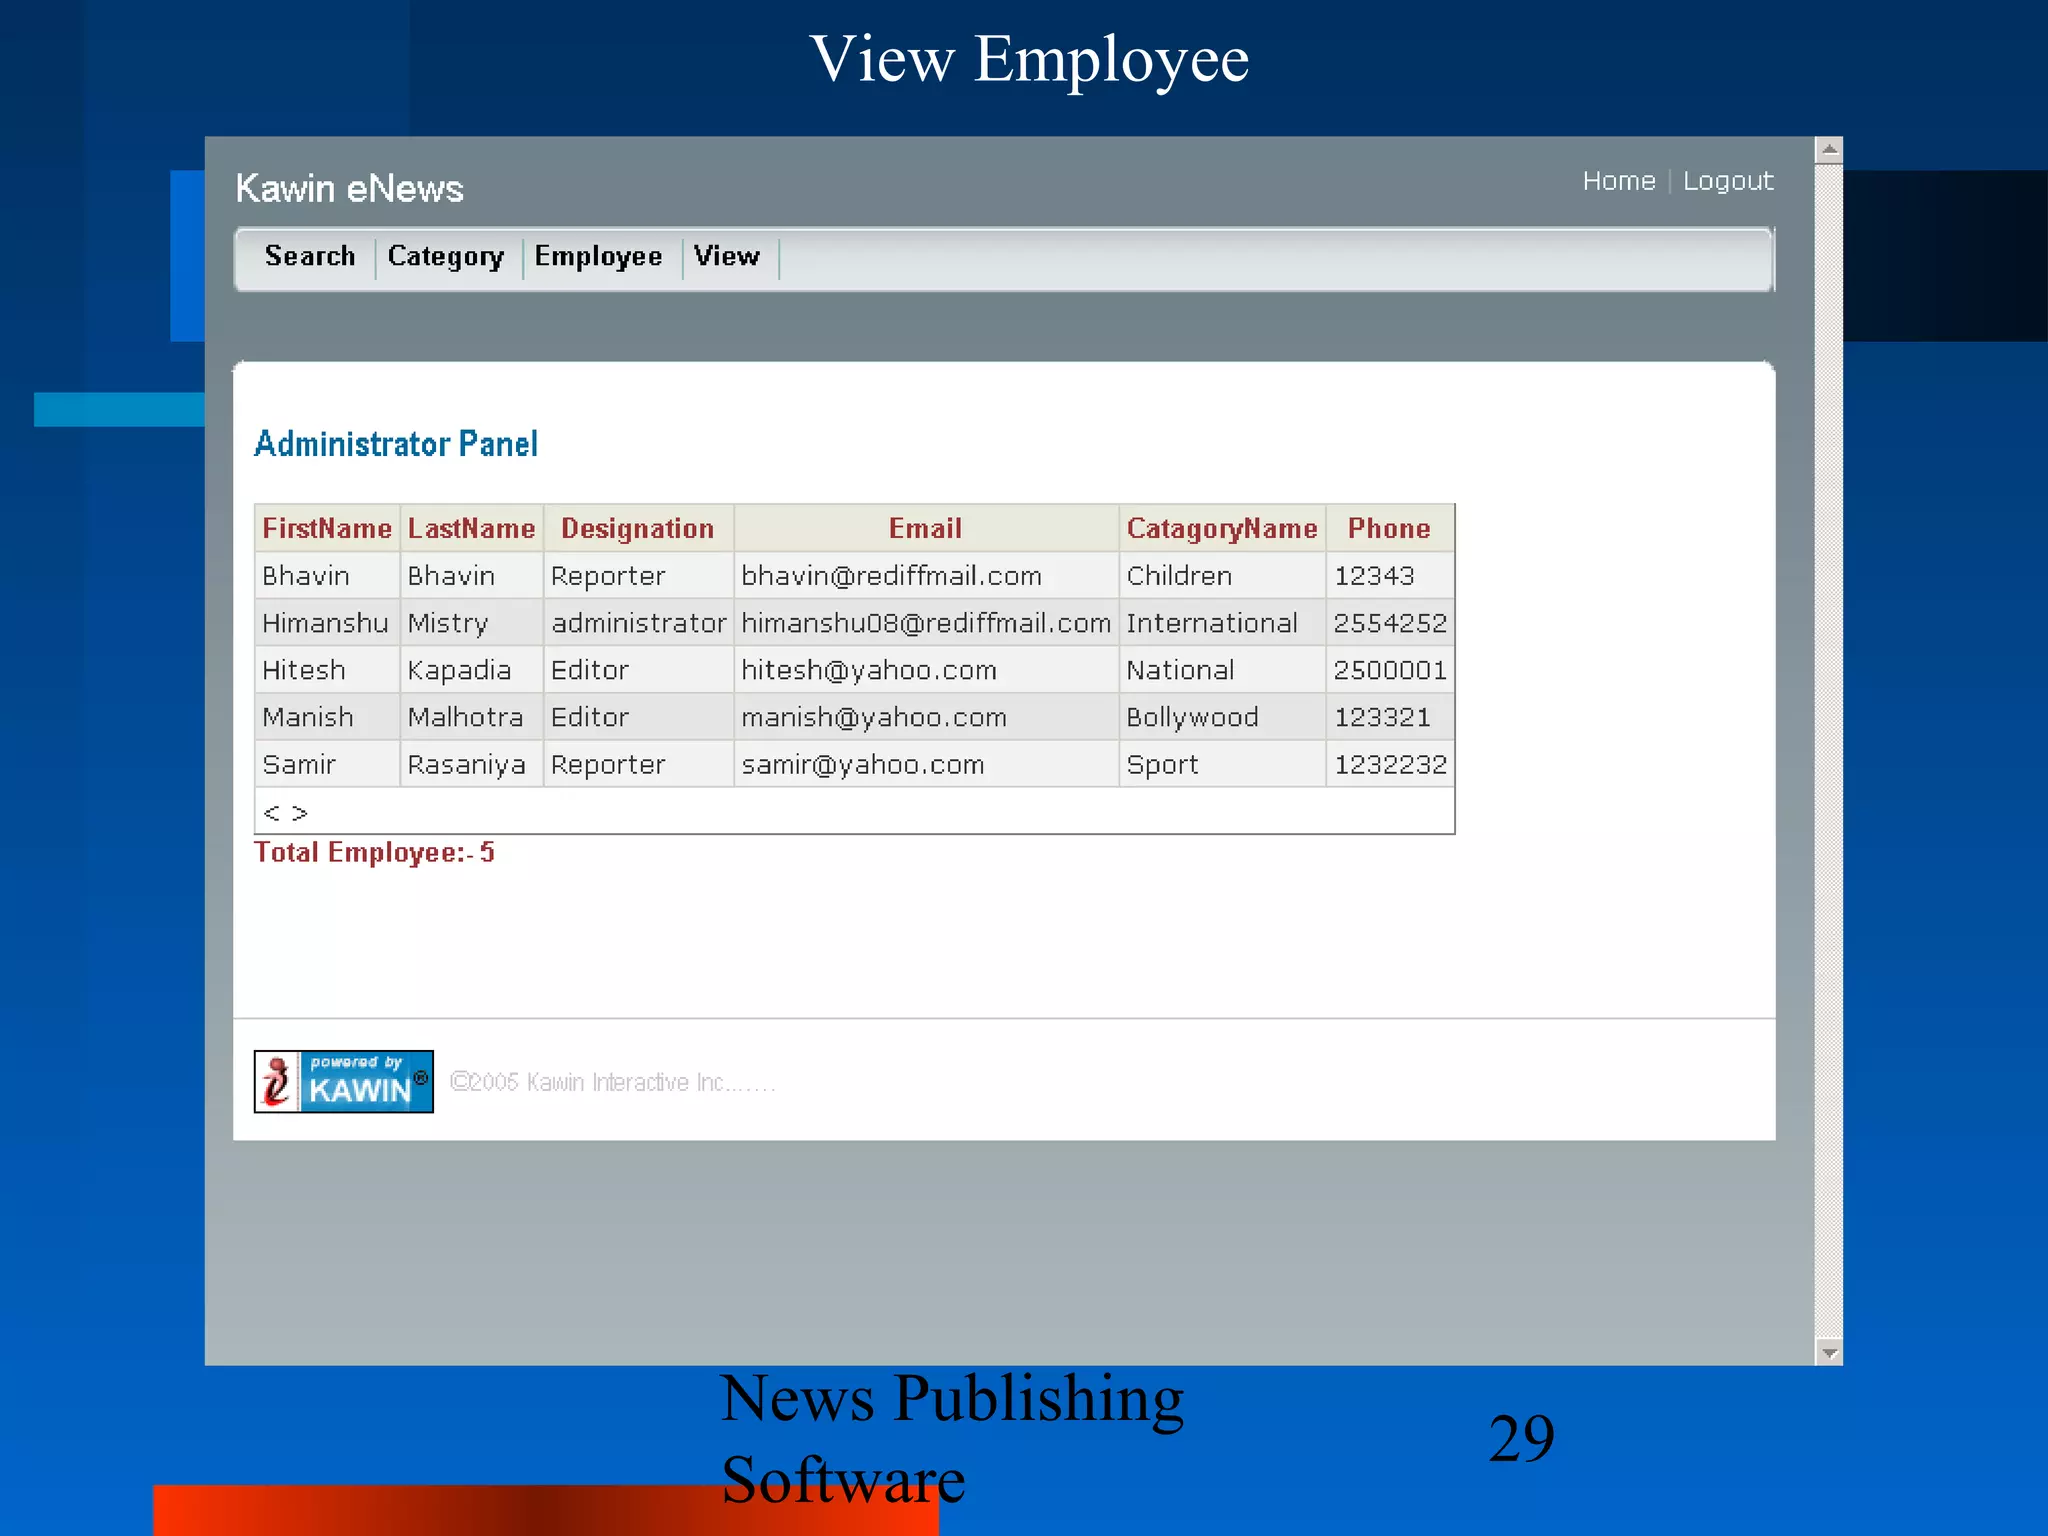
Task: Click the powered by KAWIN logo
Action: click(x=343, y=1081)
